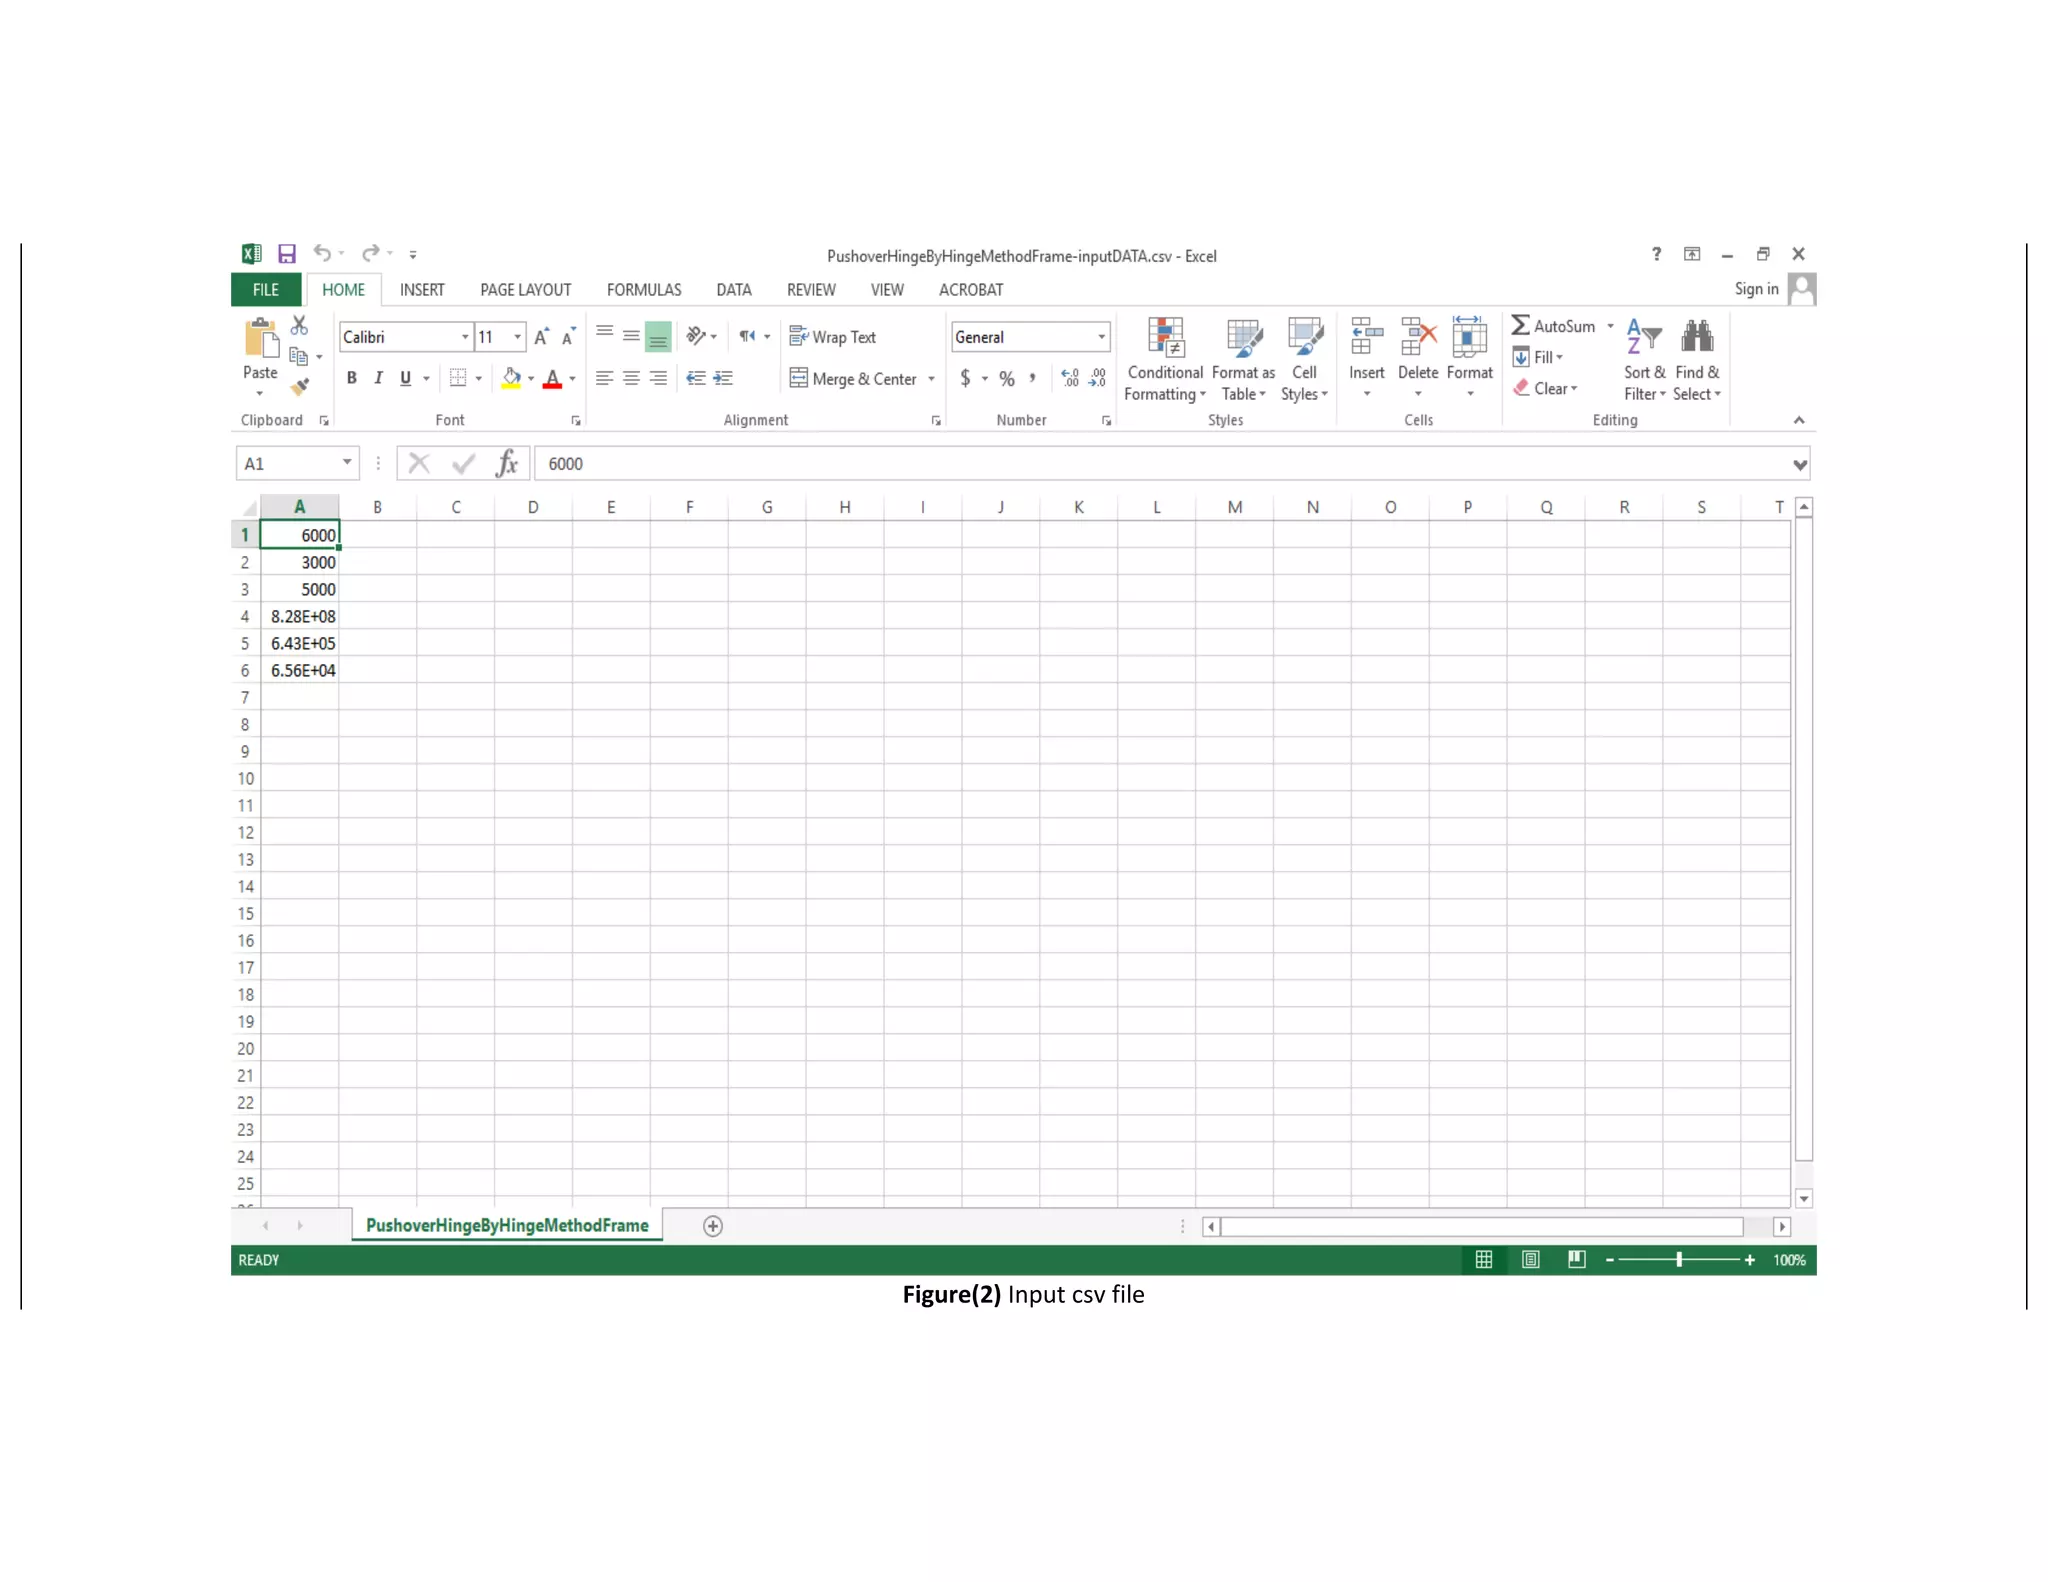Viewport: 2048px width, 1582px height.
Task: Switch to Page Layout view in status bar
Action: [1530, 1260]
